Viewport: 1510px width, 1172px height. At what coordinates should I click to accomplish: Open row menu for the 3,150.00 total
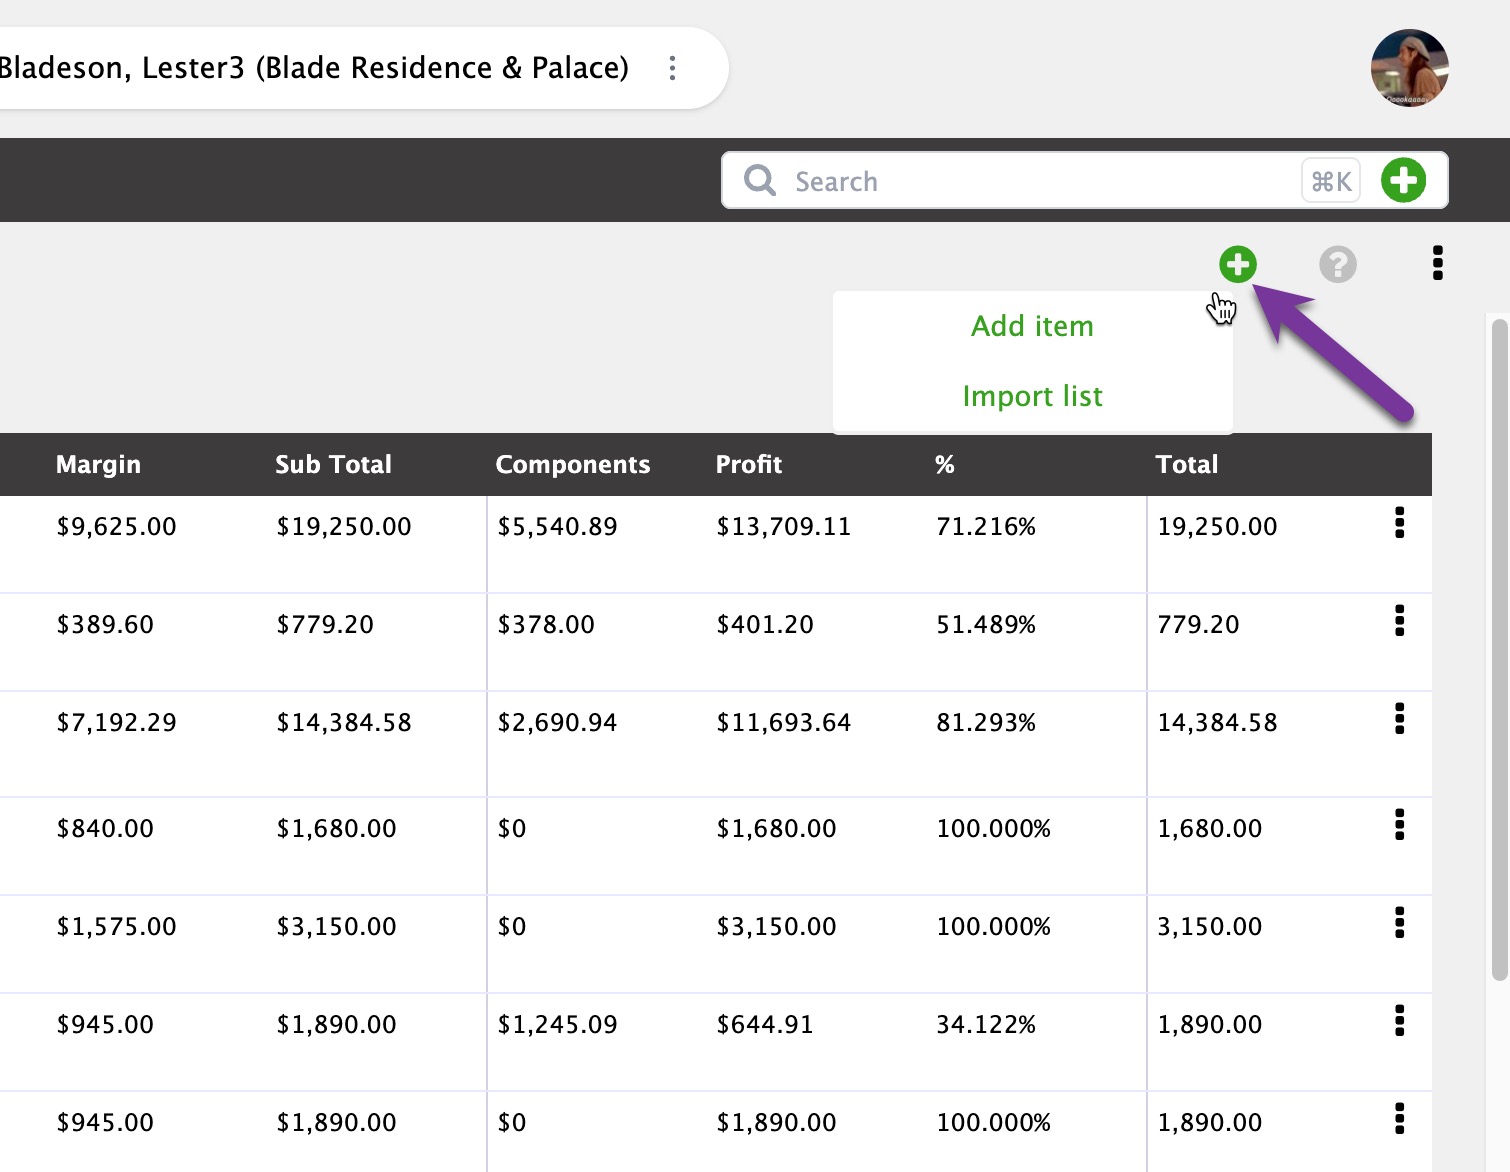click(1399, 923)
